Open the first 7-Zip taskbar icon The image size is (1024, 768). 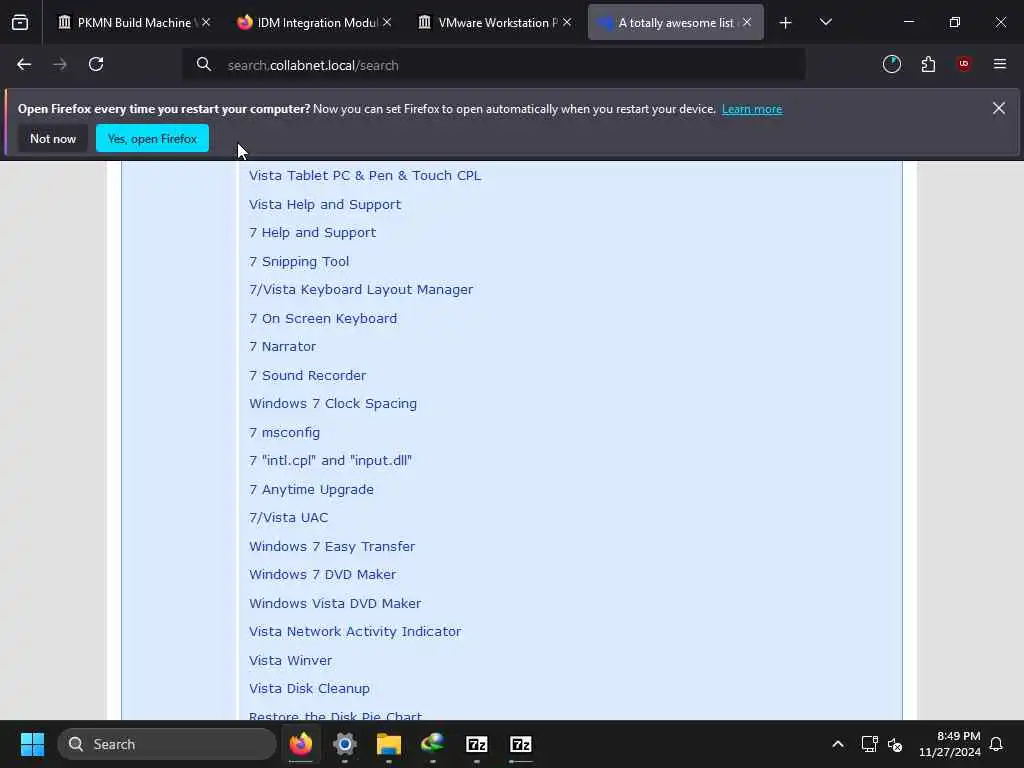pyautogui.click(x=477, y=744)
